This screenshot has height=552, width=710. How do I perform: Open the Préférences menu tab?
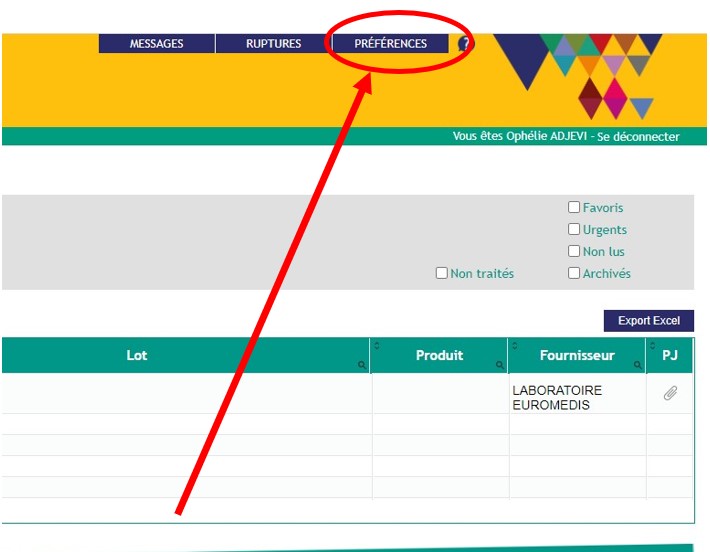(390, 44)
